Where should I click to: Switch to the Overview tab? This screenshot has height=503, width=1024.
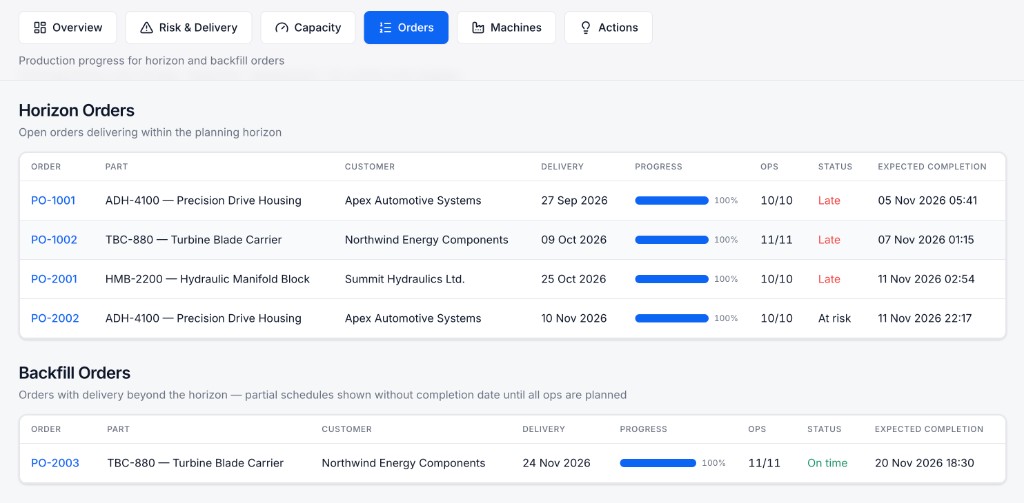pyautogui.click(x=68, y=27)
